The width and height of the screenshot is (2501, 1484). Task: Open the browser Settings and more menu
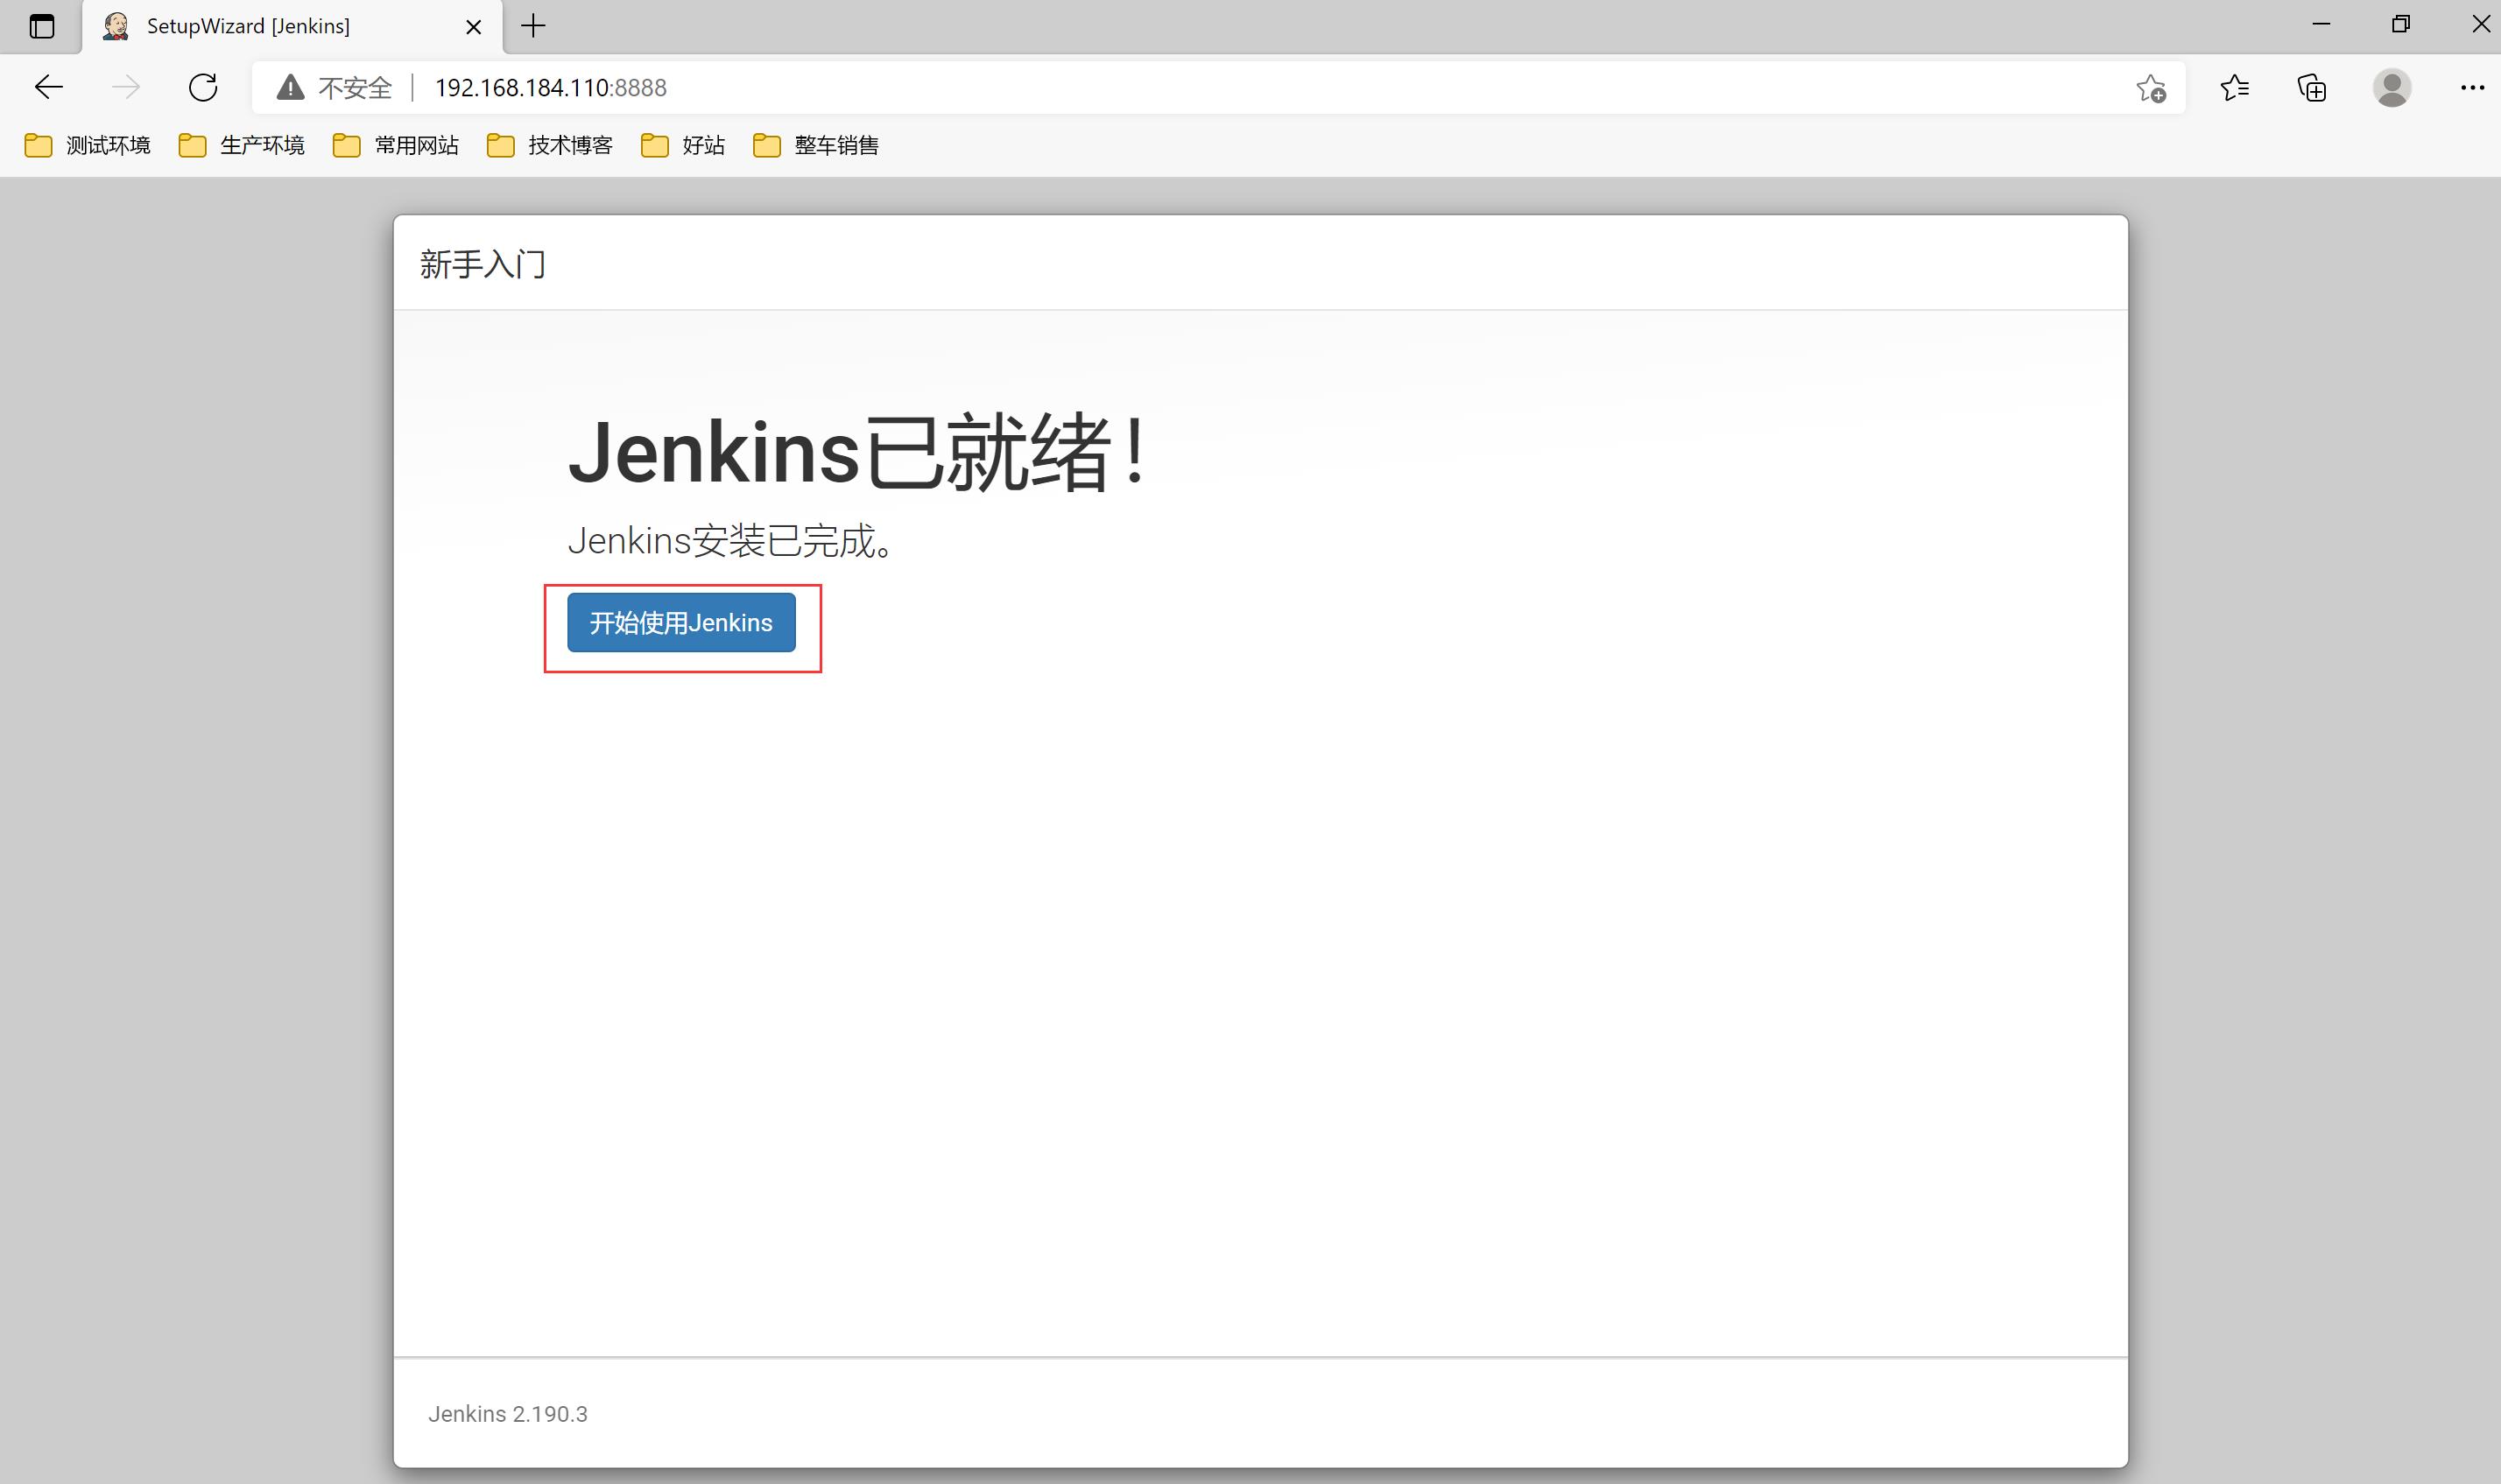point(2472,88)
